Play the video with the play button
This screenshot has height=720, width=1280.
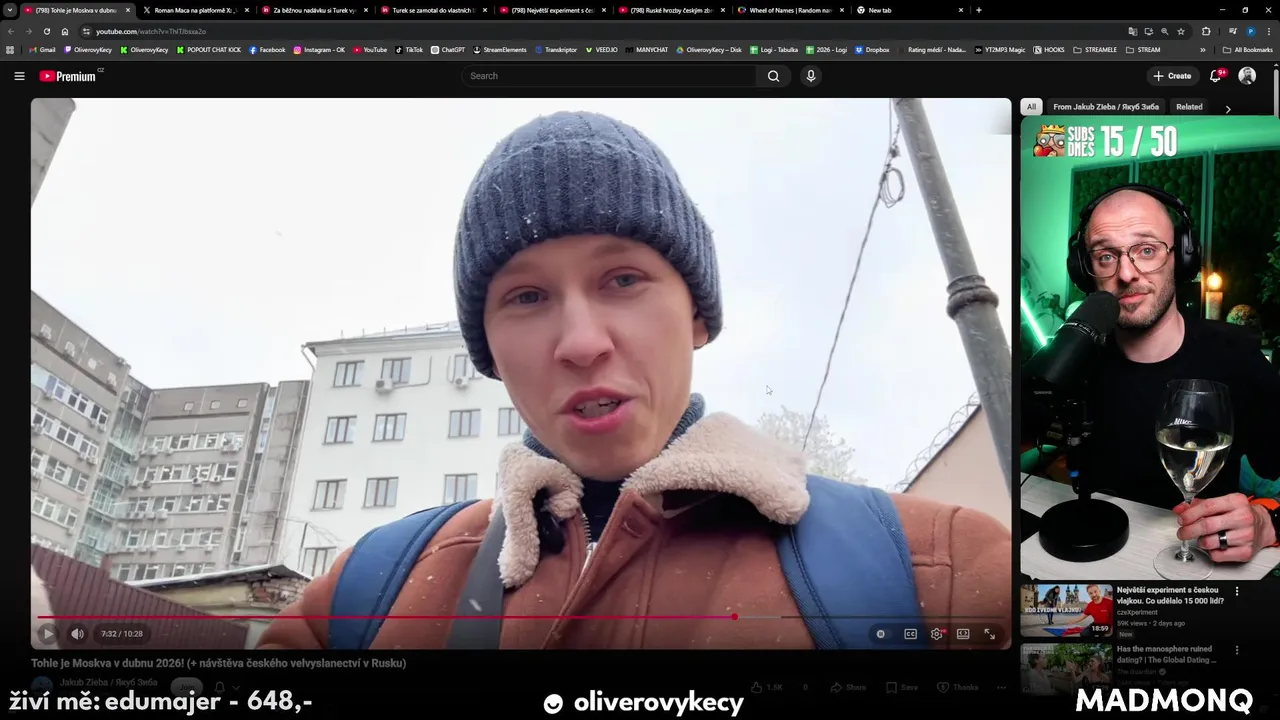coord(48,634)
